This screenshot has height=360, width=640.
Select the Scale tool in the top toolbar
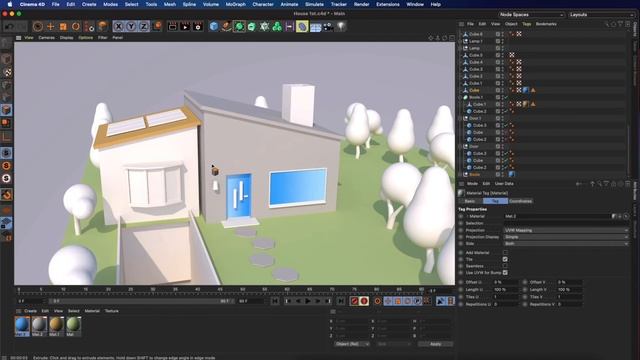click(63, 27)
